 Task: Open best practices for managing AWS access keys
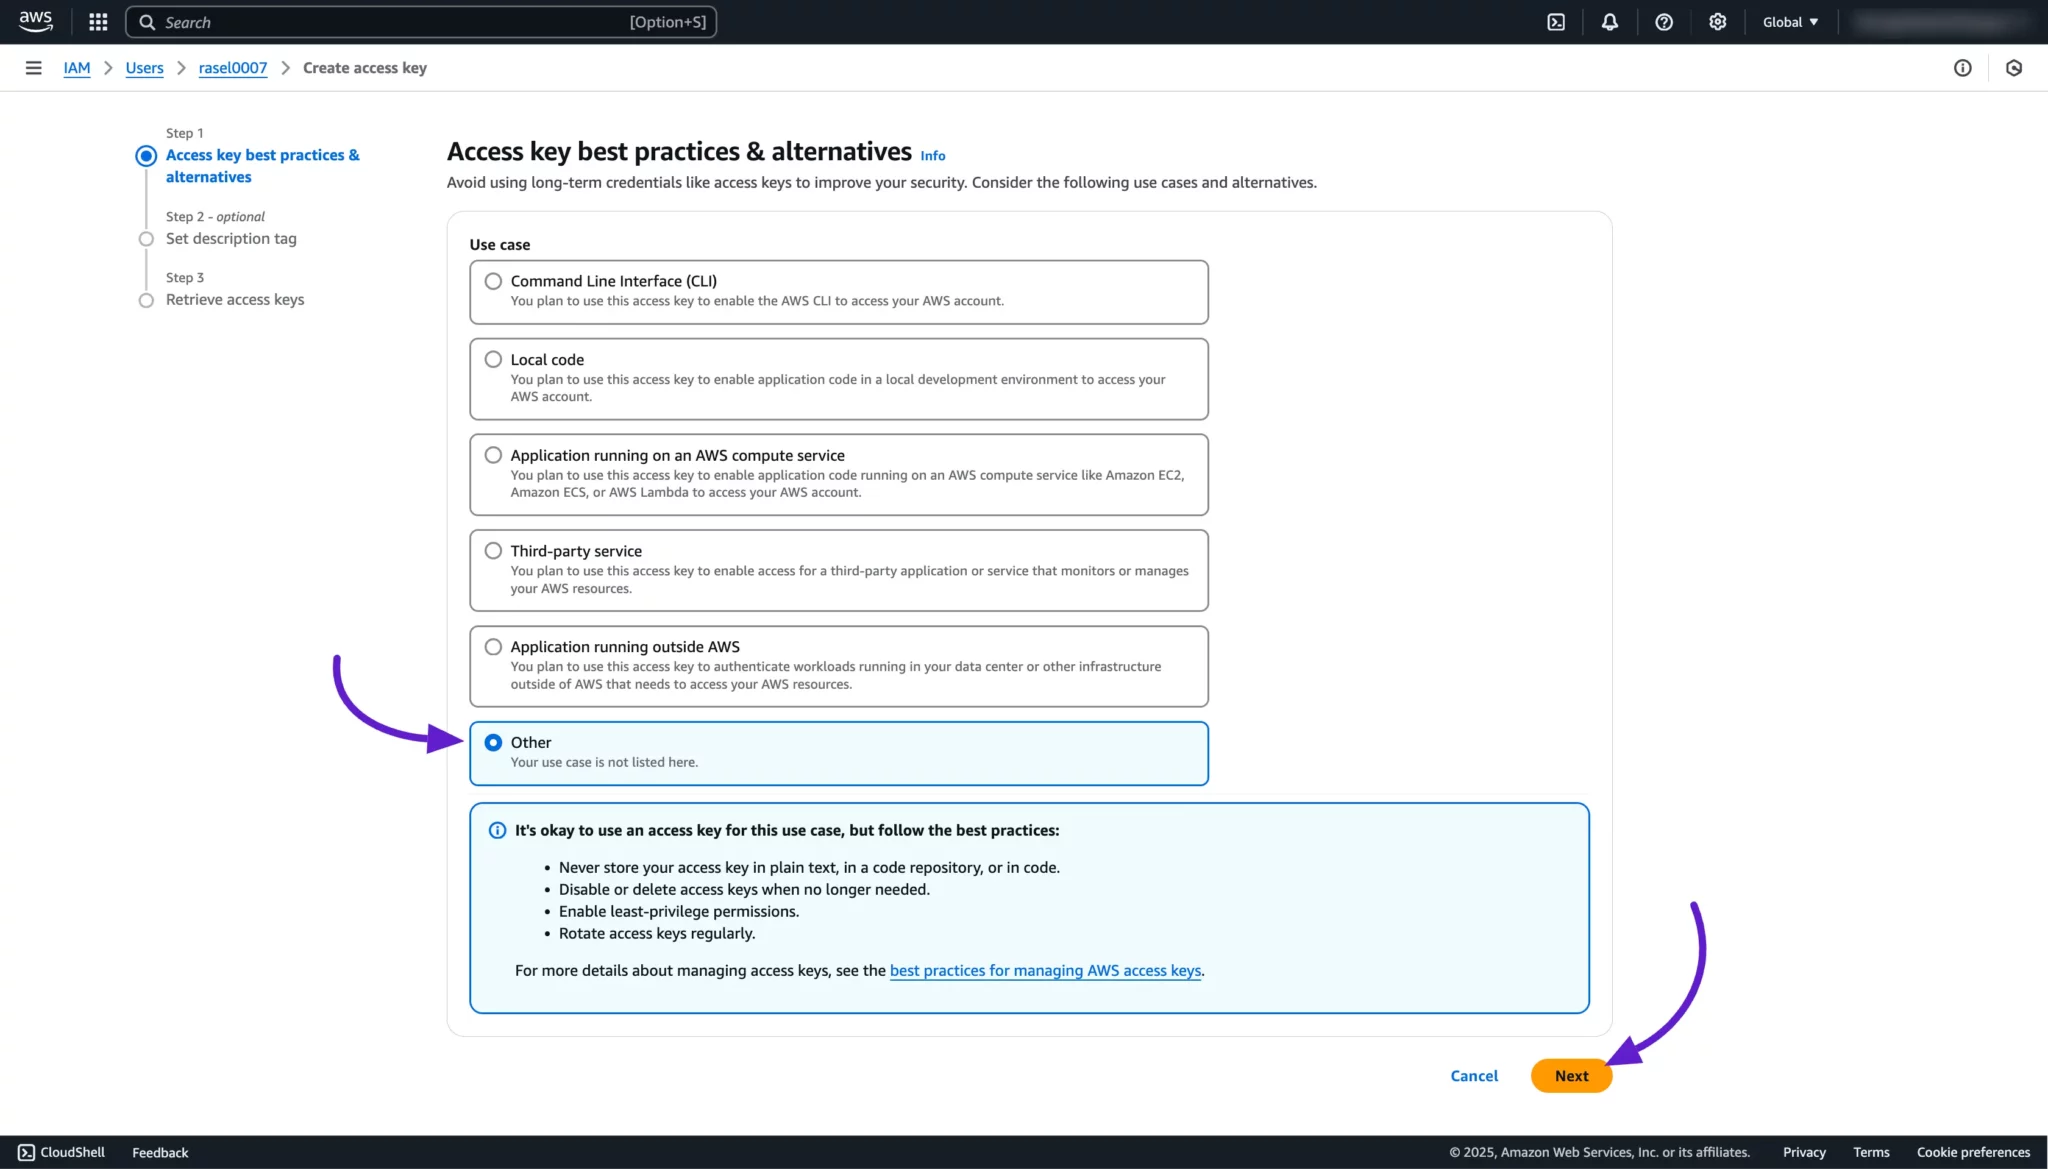(1045, 971)
